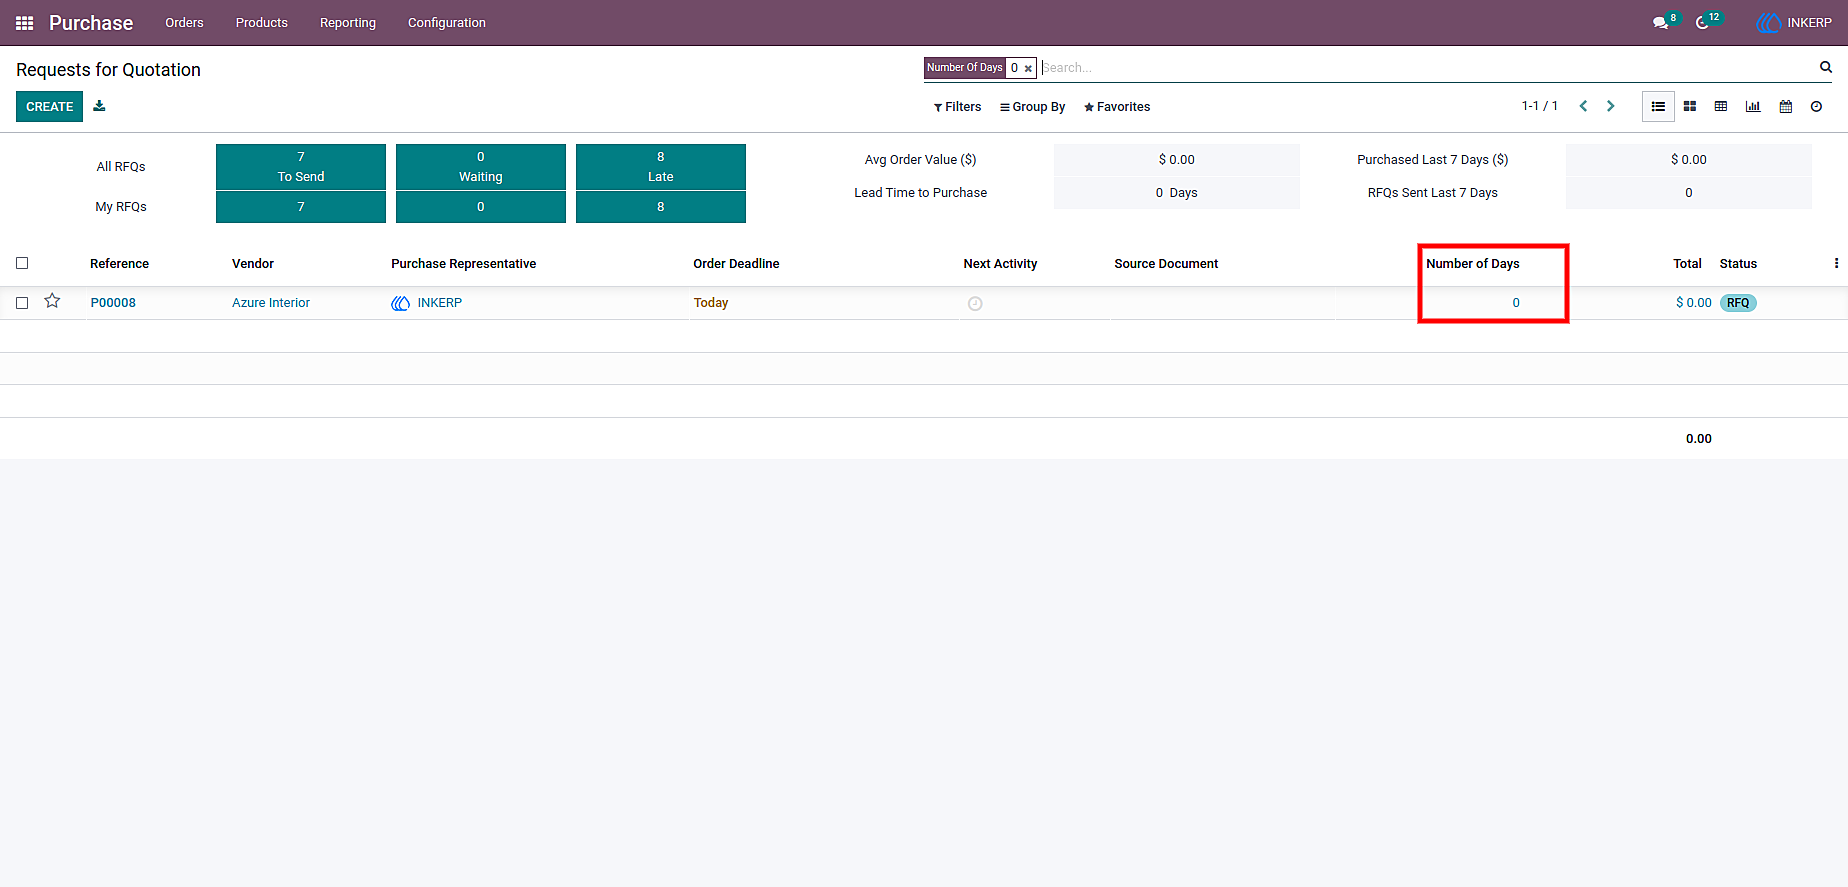Switch to kanban view
Viewport: 1848px width, 887px height.
point(1690,106)
